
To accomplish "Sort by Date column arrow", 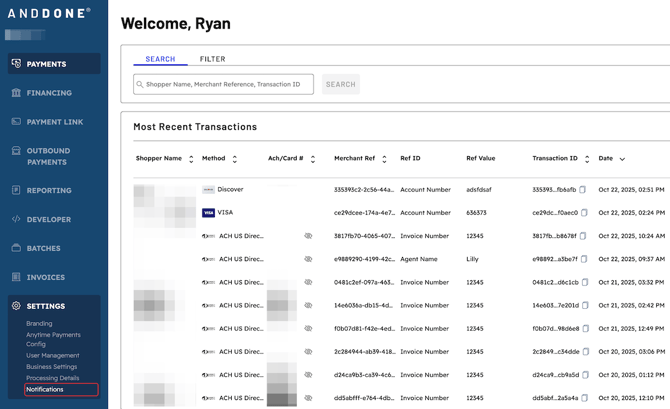I will coord(622,159).
